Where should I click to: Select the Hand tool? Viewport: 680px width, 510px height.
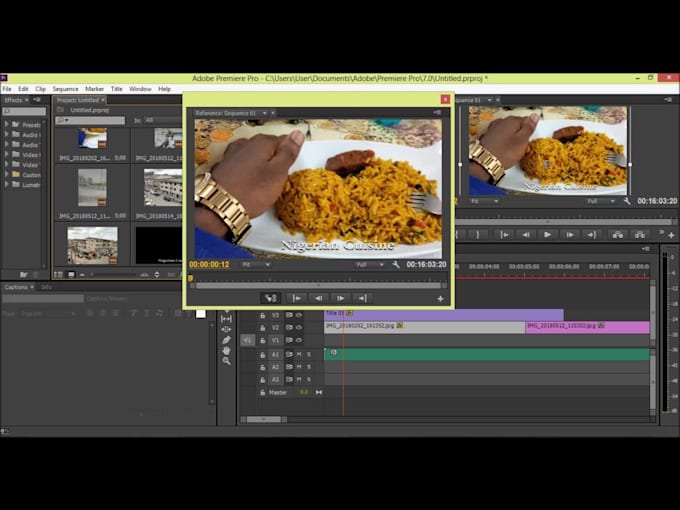coord(226,350)
